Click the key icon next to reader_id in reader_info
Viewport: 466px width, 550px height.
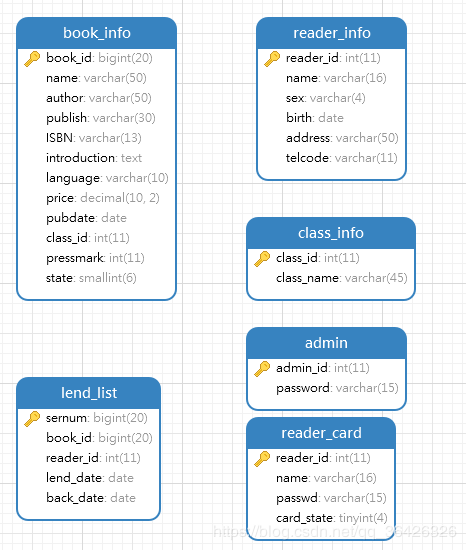[x=272, y=58]
